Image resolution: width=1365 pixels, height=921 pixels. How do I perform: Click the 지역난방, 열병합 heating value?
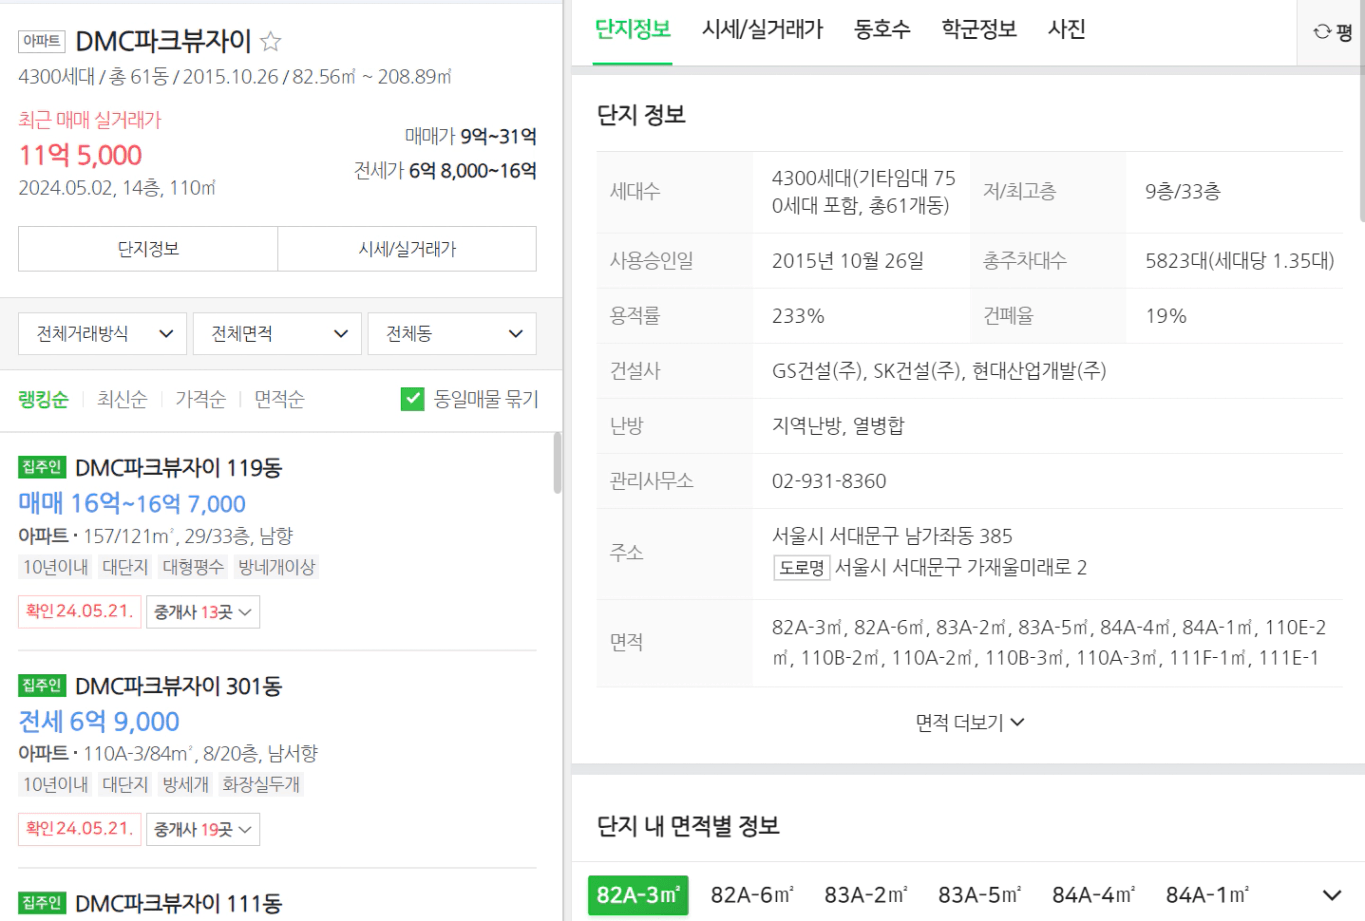[x=838, y=426]
